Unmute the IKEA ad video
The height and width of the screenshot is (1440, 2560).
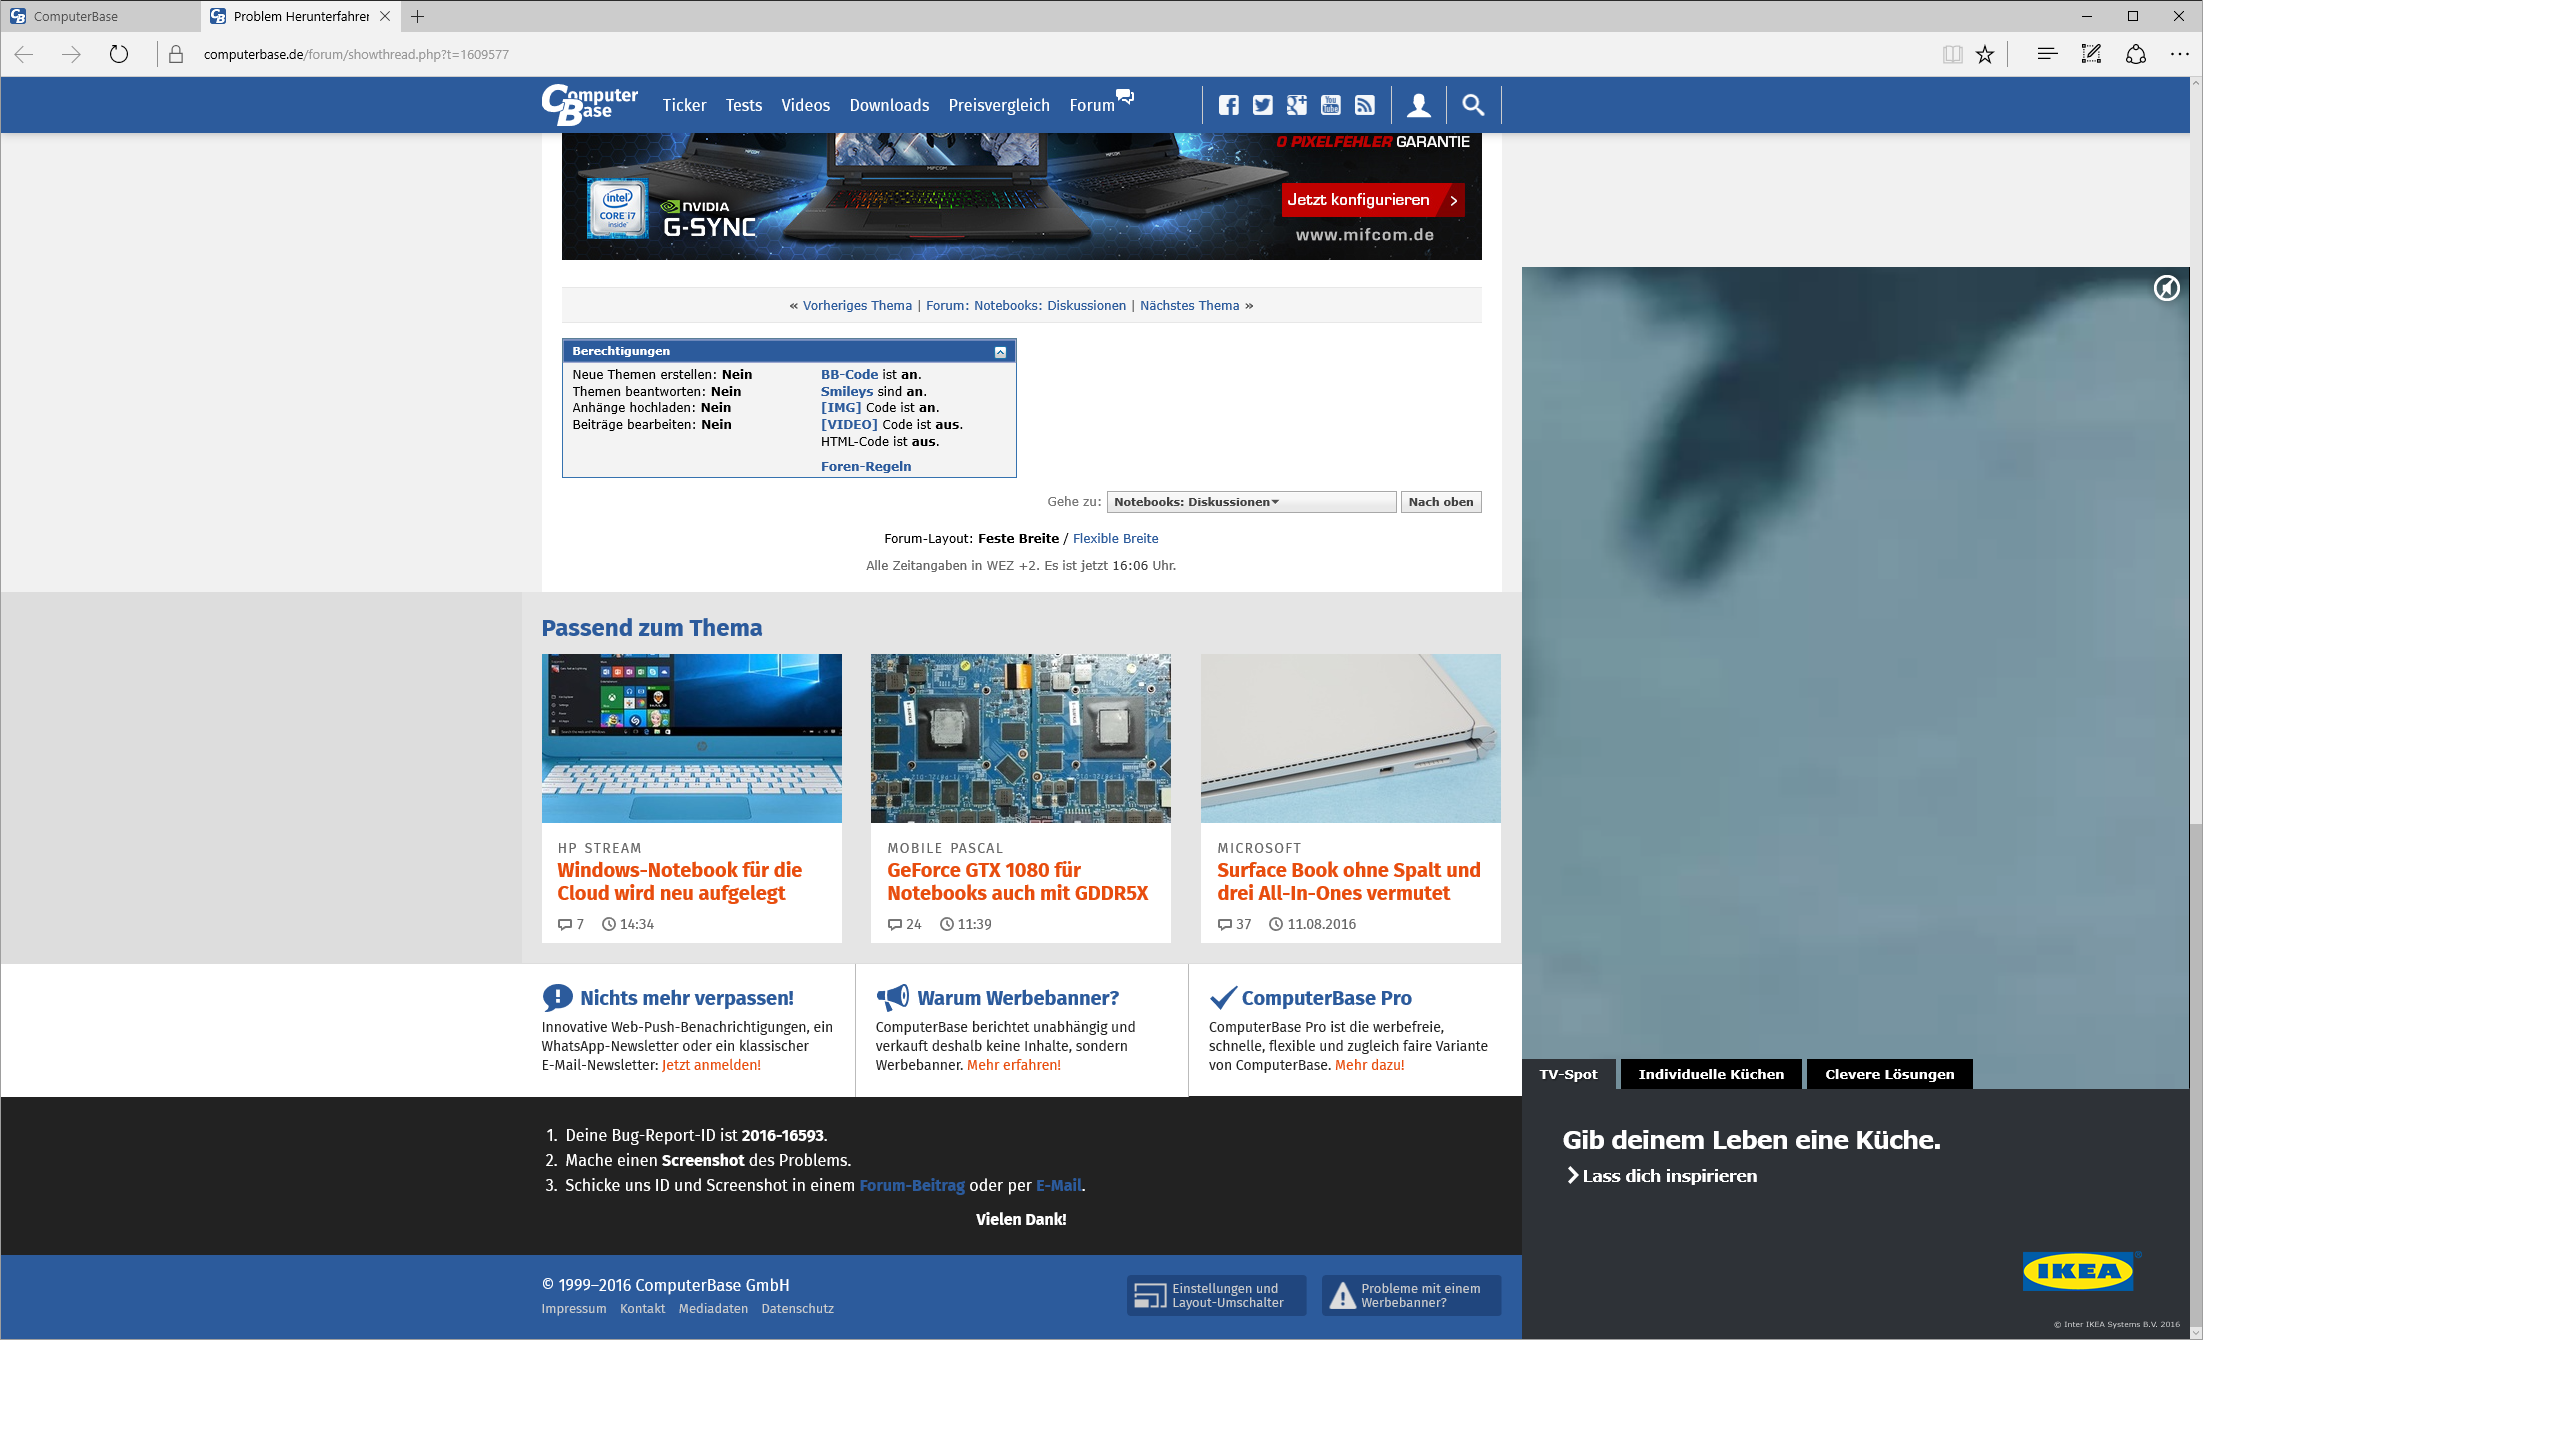pos(2166,289)
